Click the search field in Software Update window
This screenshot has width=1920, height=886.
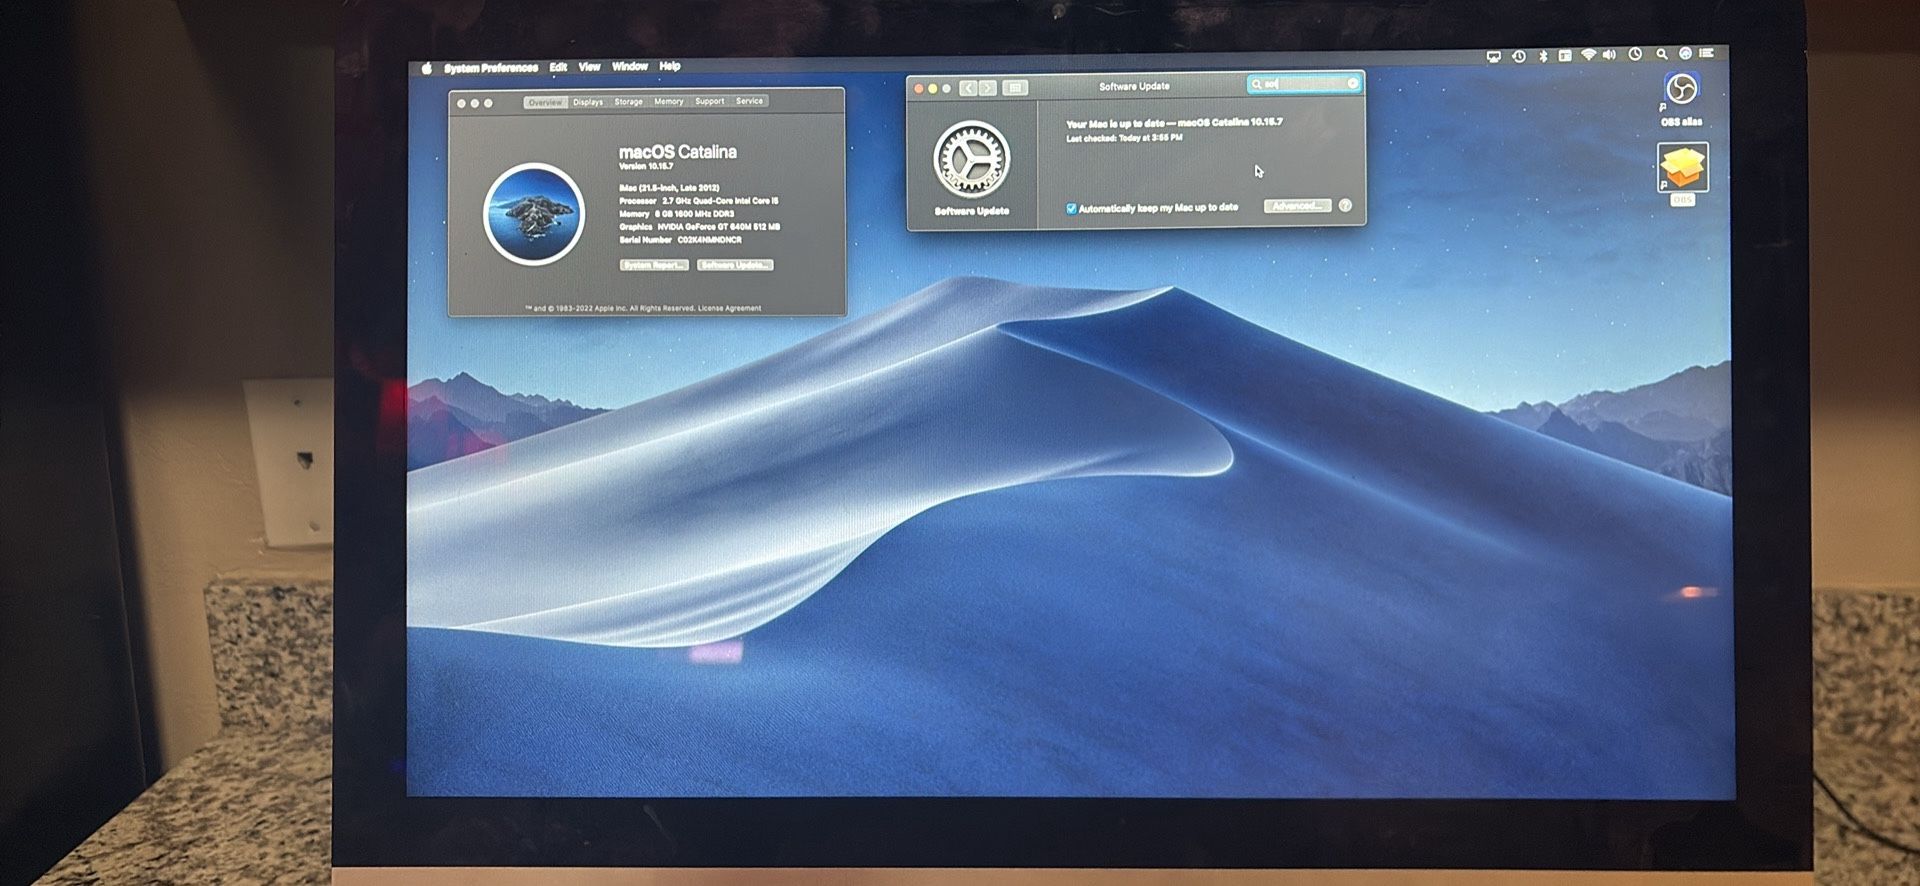point(1304,84)
